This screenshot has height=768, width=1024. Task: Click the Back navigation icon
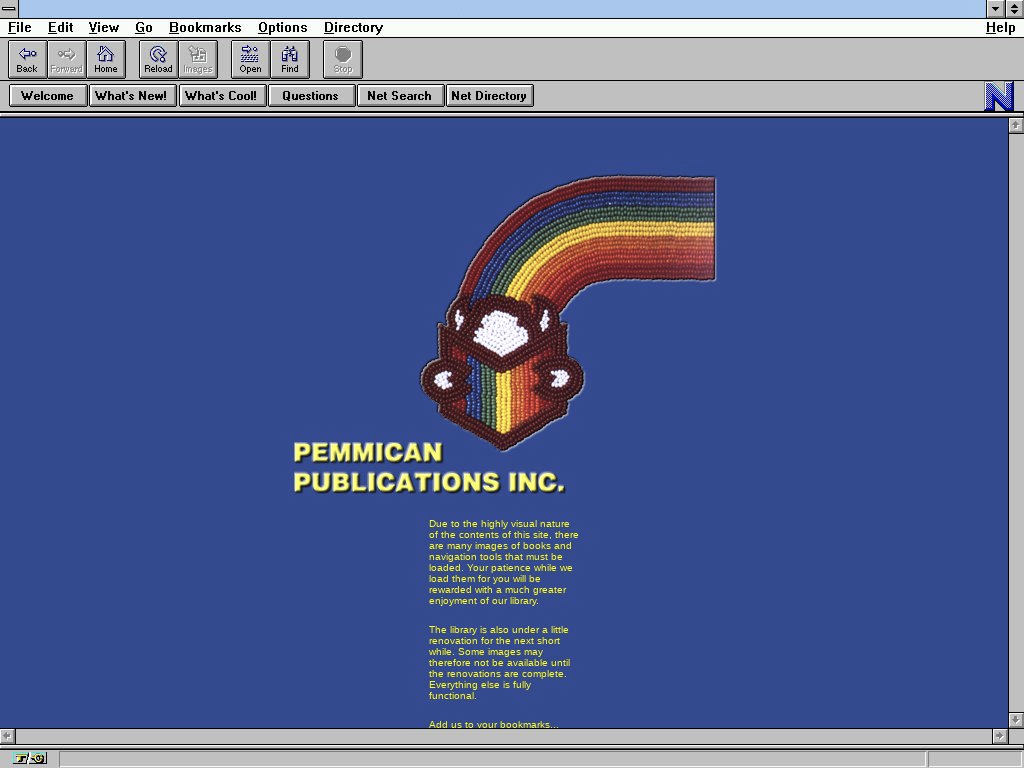(27, 59)
